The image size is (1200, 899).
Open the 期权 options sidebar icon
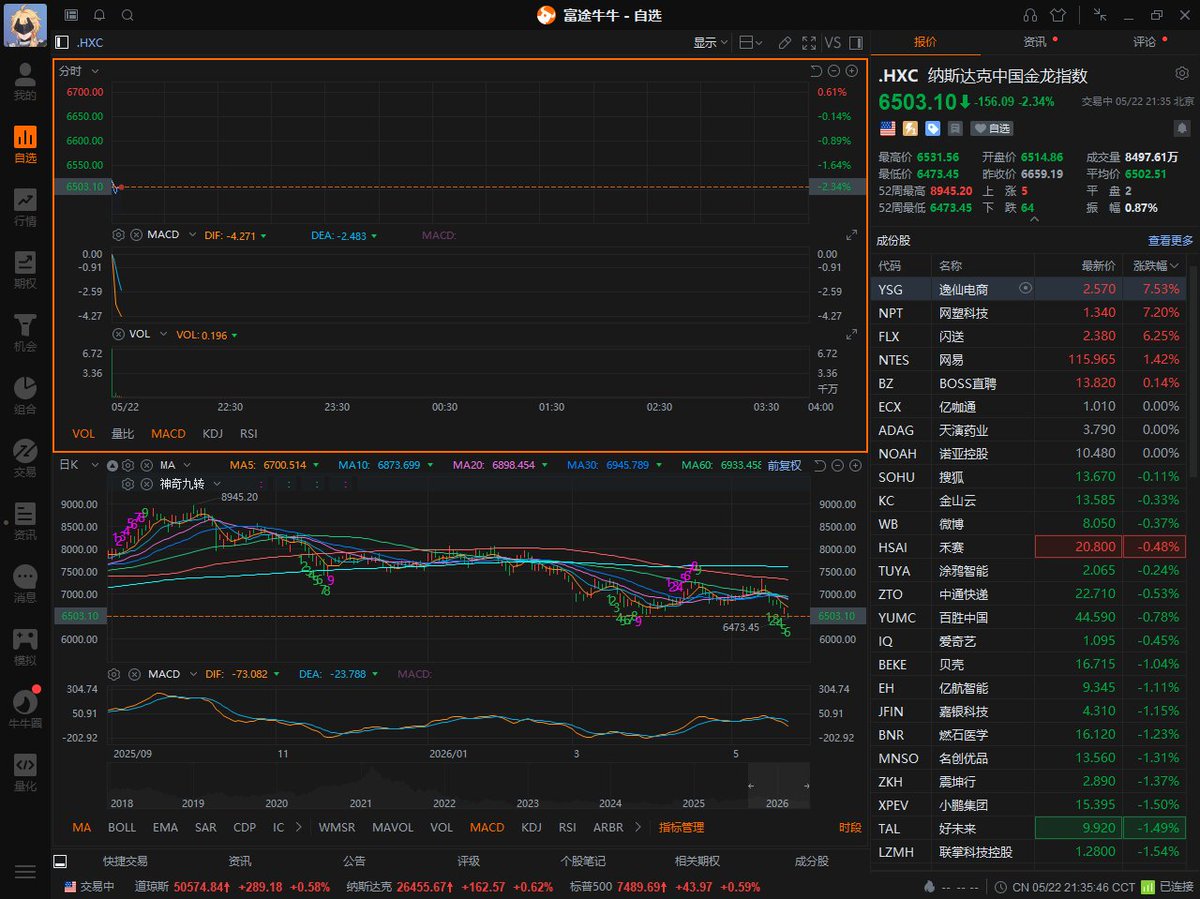click(x=25, y=270)
